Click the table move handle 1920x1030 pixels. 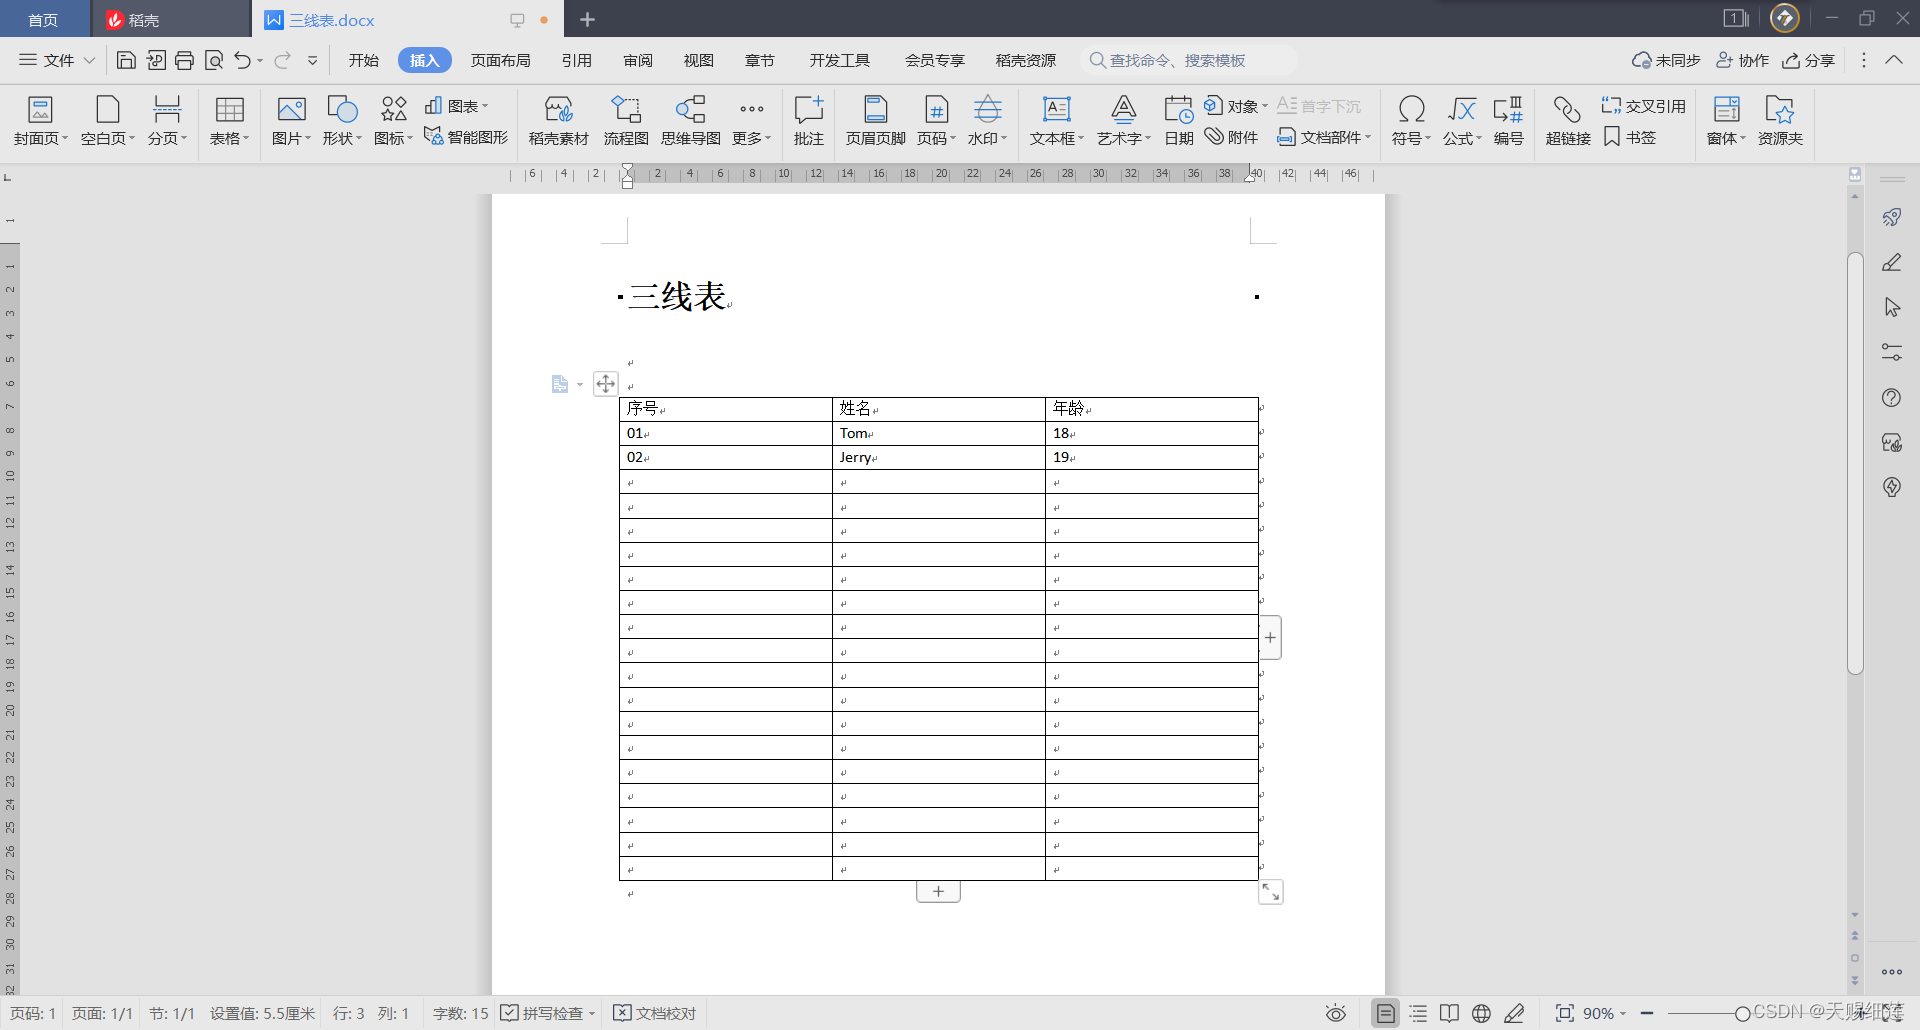pos(606,384)
